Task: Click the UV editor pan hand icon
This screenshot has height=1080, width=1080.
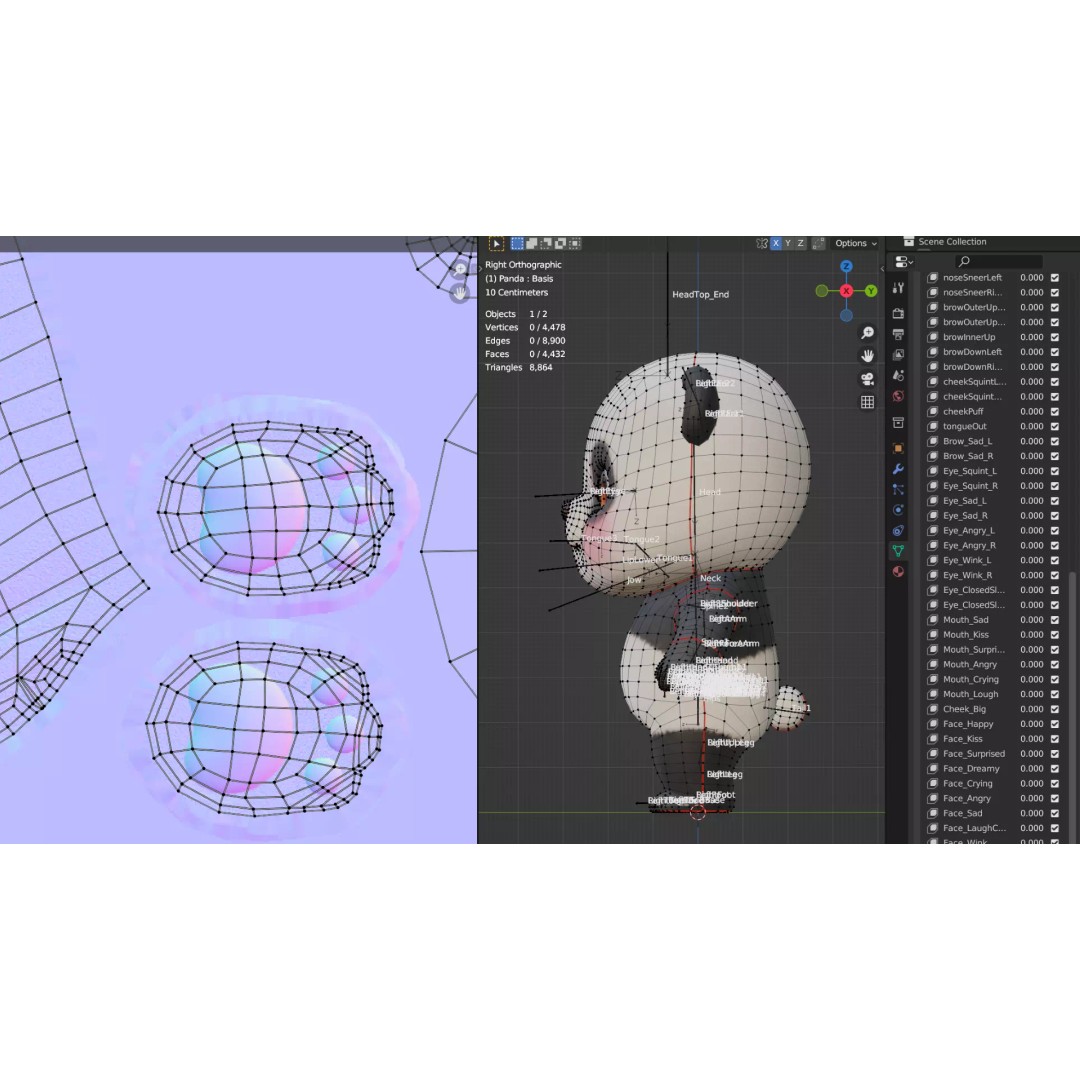Action: click(x=460, y=293)
